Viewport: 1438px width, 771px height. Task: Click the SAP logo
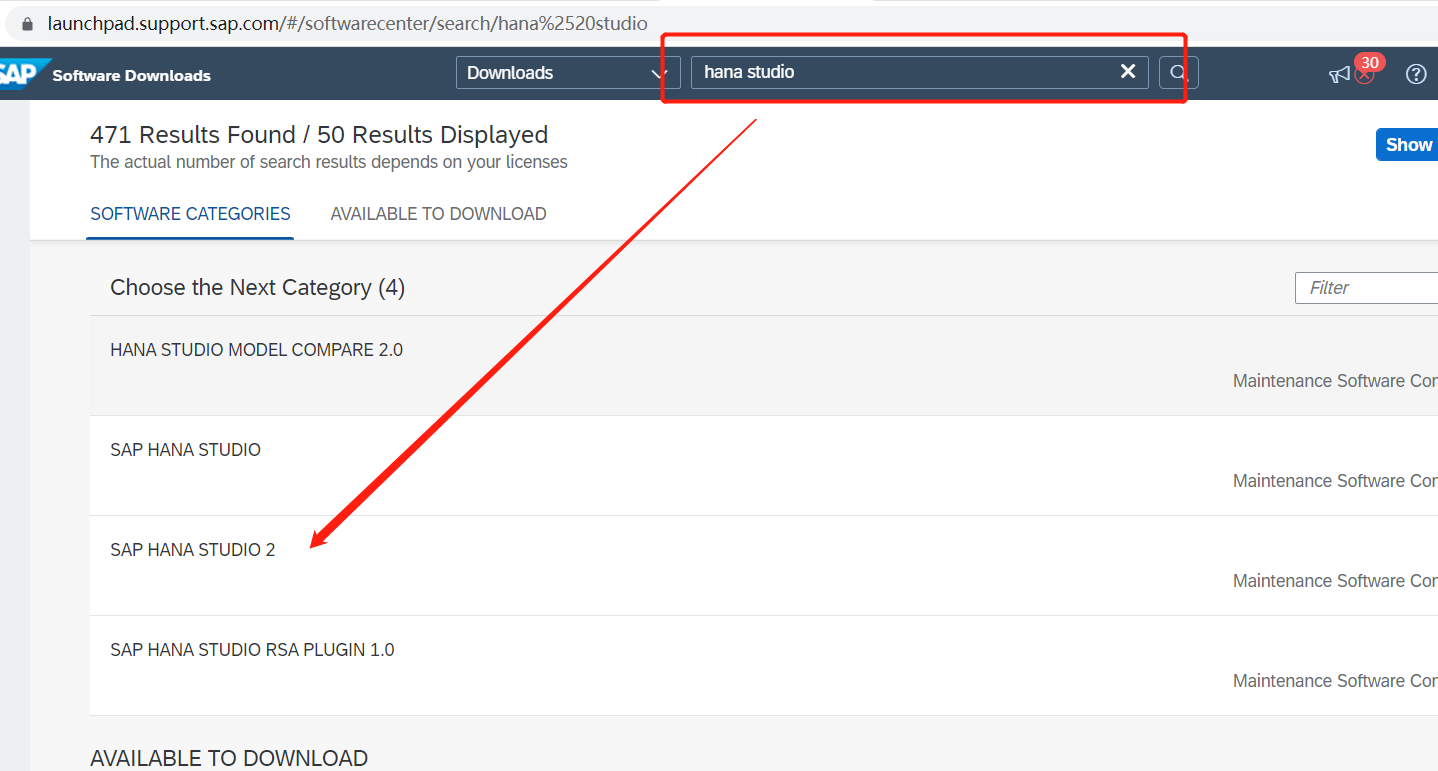pyautogui.click(x=18, y=75)
